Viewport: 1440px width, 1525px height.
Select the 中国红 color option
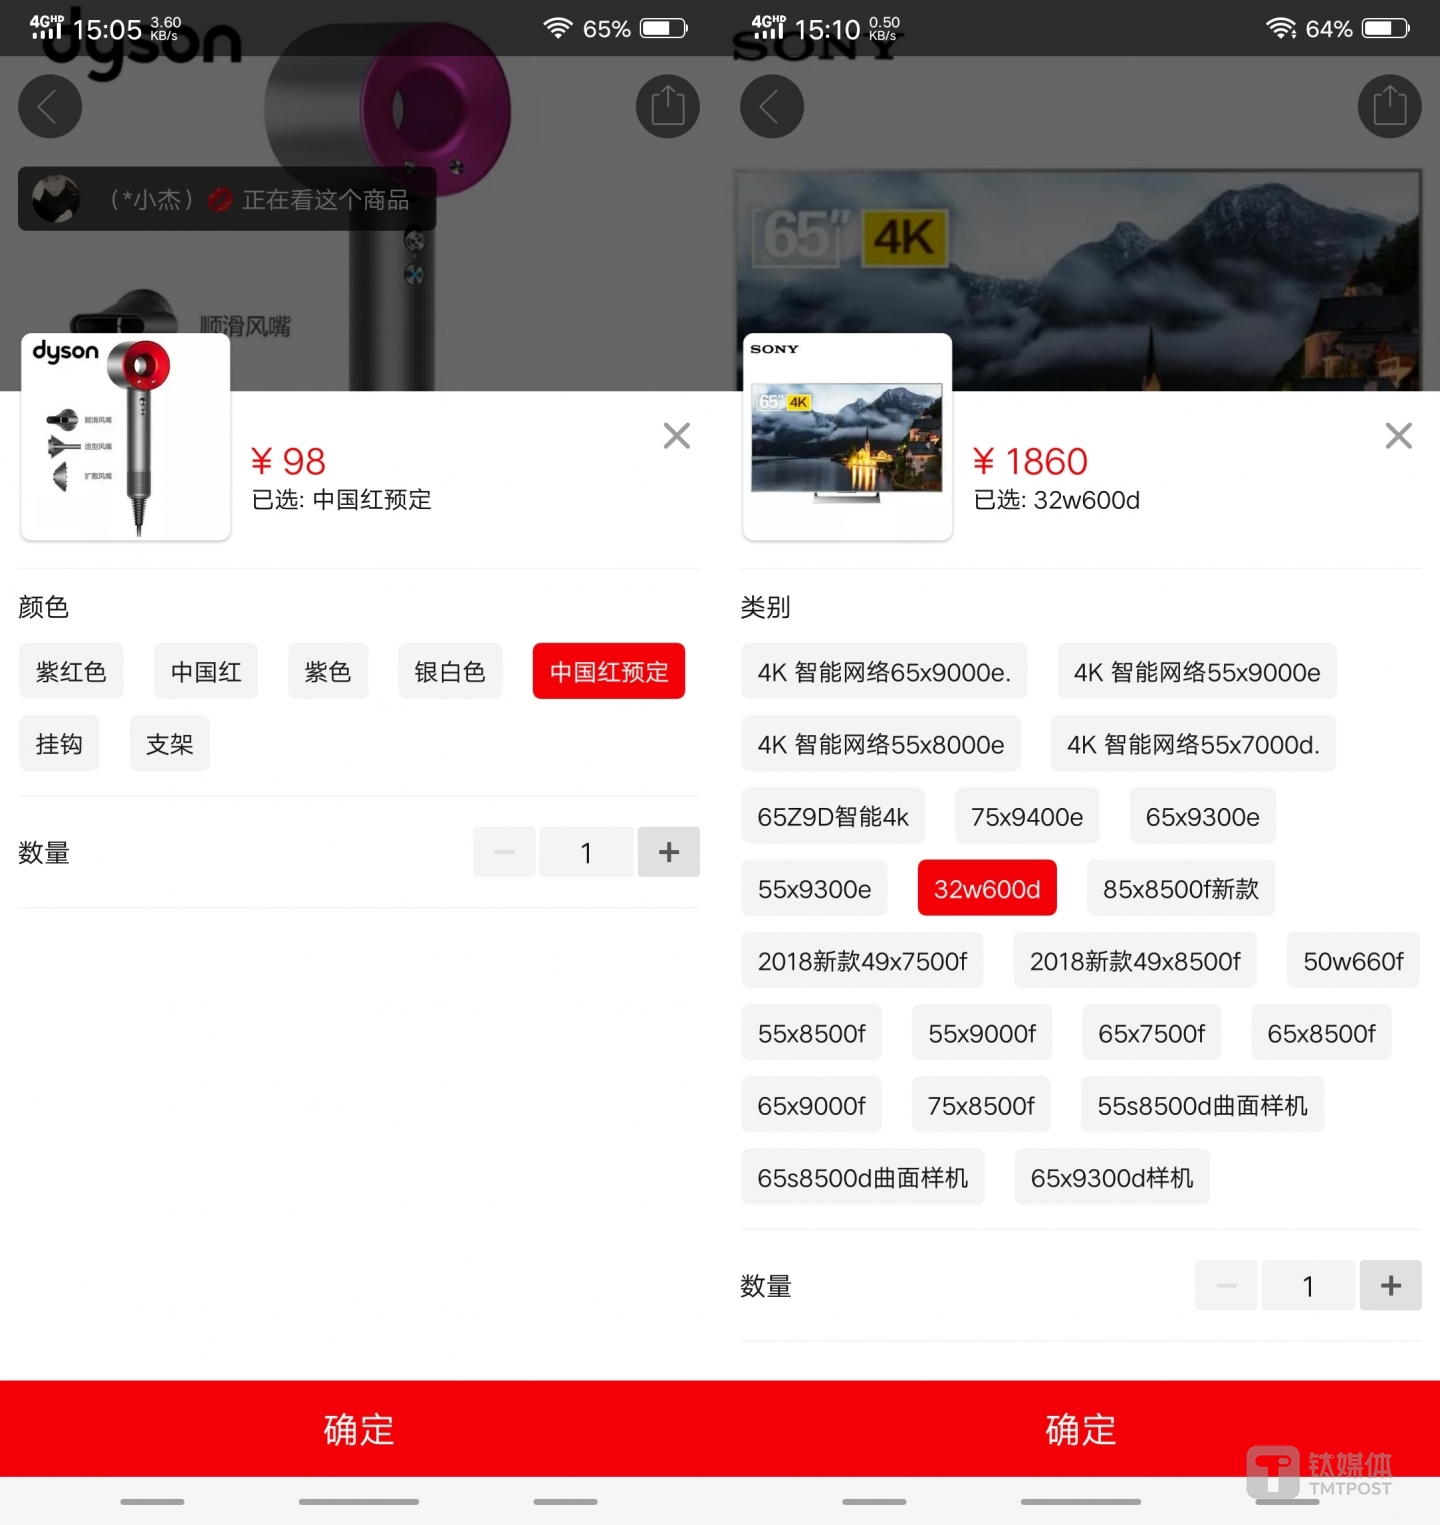pyautogui.click(x=205, y=671)
